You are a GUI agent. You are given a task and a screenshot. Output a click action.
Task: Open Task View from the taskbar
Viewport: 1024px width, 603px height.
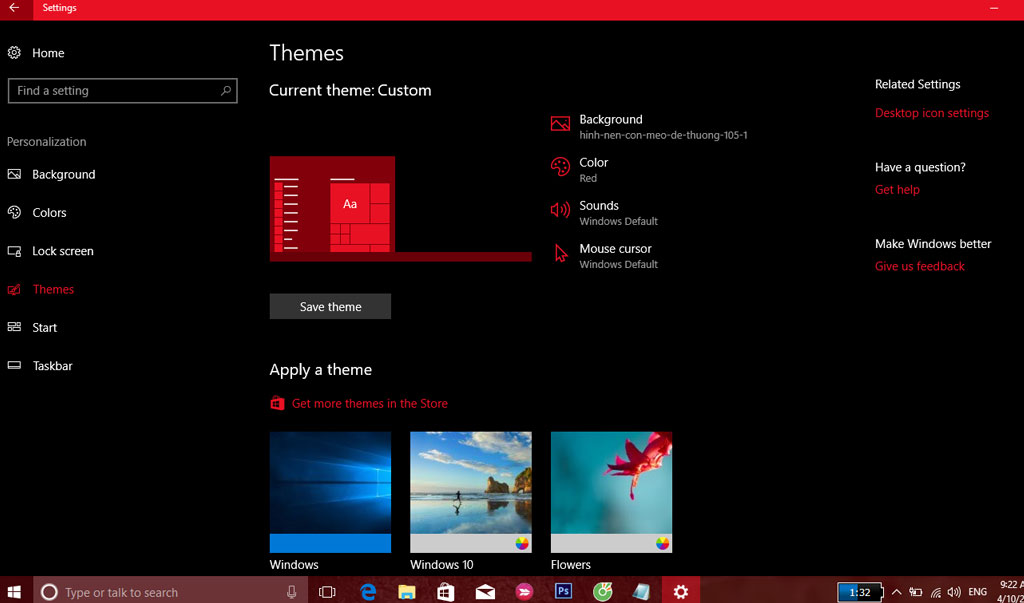click(327, 592)
